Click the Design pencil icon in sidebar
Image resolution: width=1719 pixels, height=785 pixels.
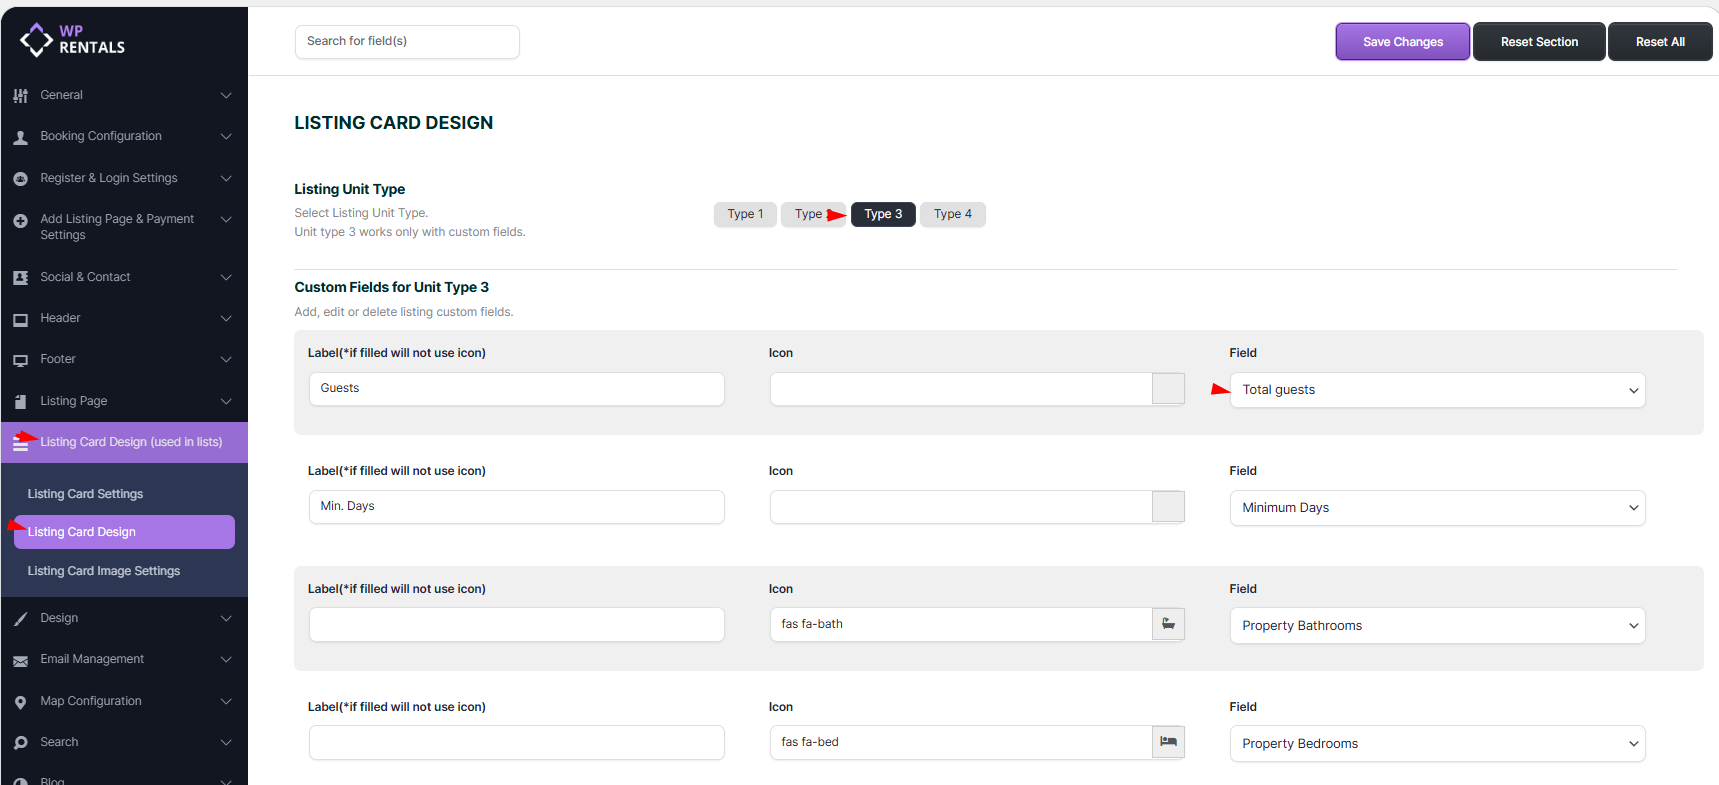[x=20, y=619]
